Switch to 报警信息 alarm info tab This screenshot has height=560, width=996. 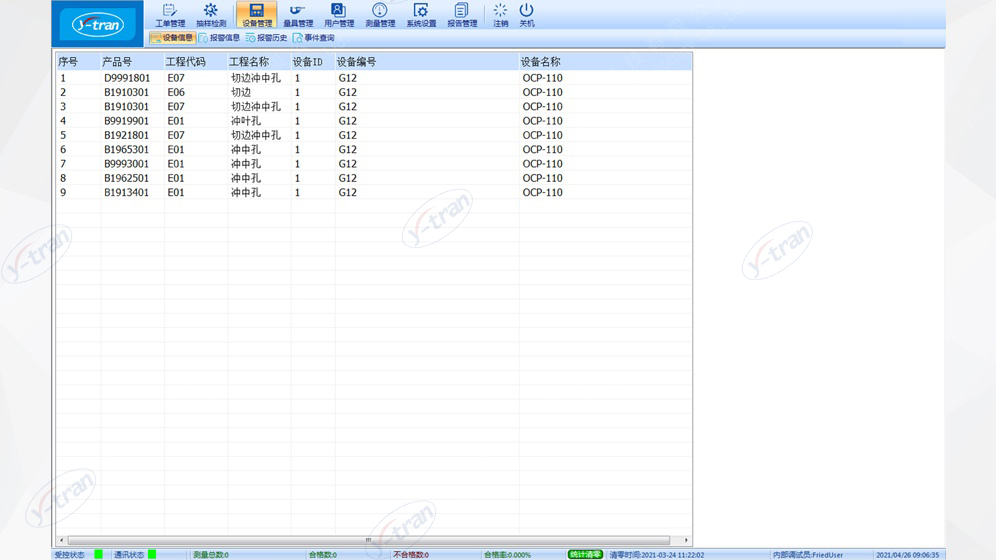[x=219, y=38]
